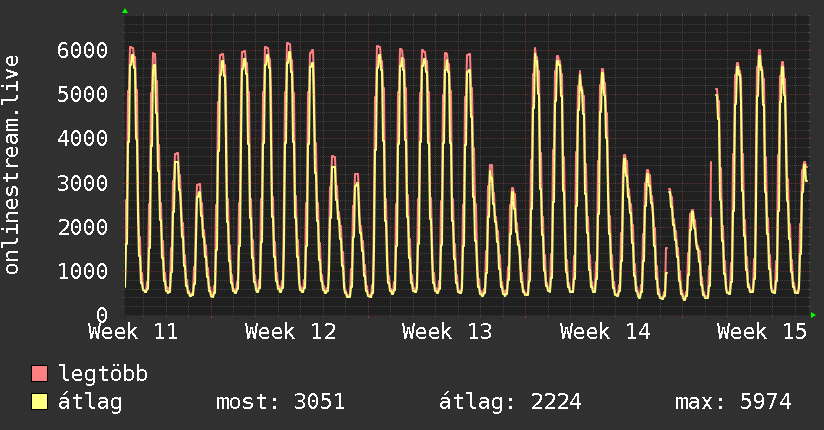
Task: Click the Week 13 axis label
Action: [x=447, y=332]
